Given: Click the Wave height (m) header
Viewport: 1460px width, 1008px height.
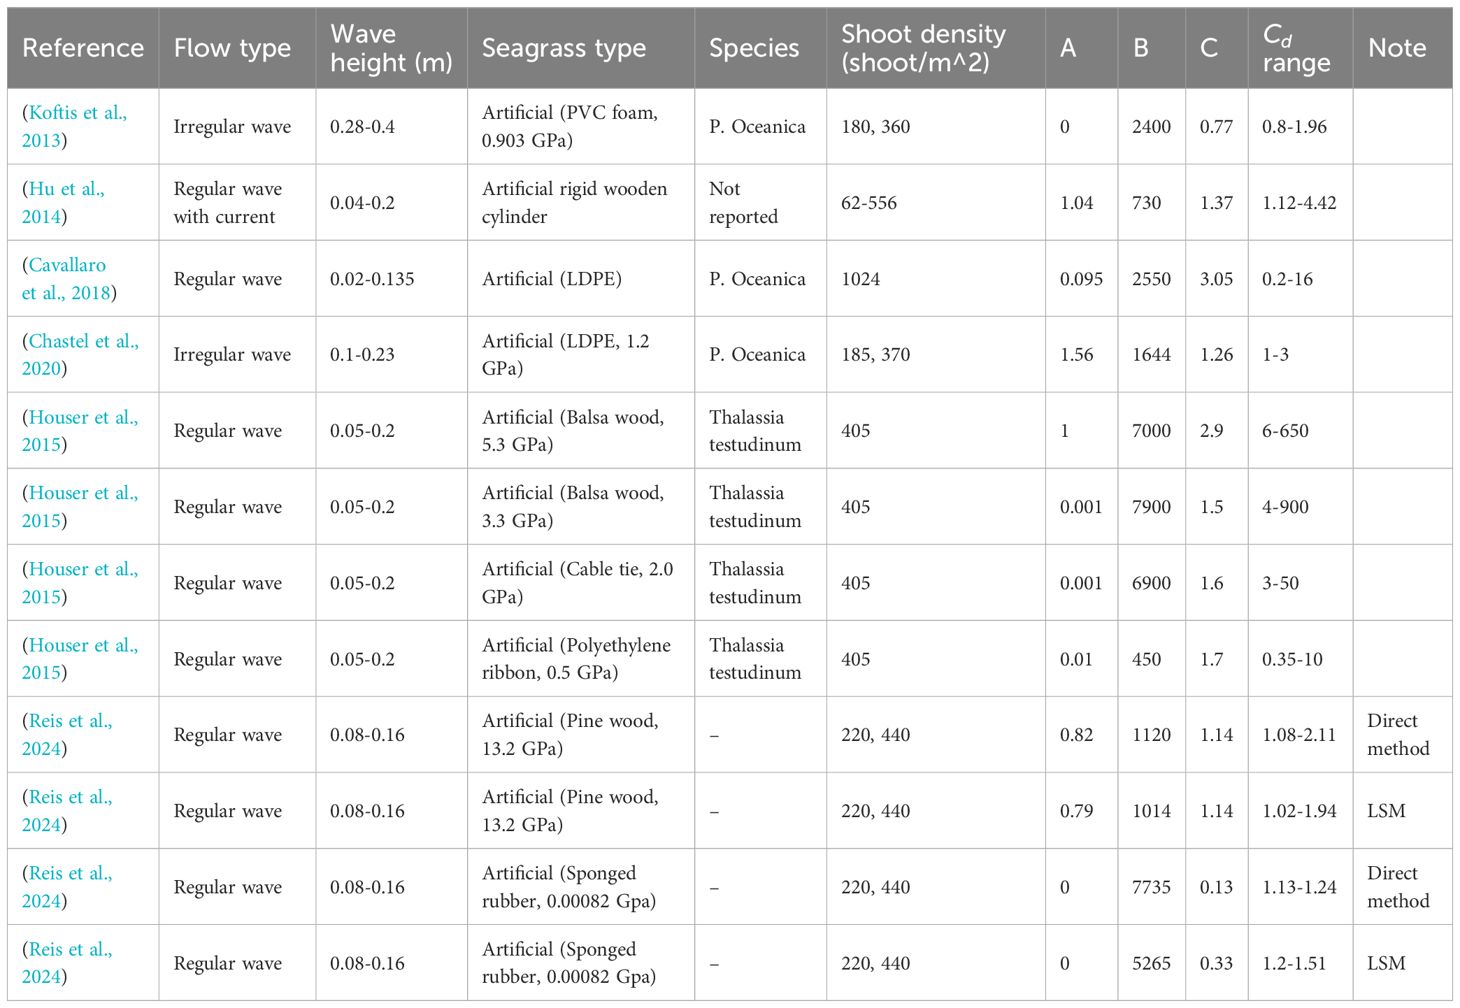Looking at the screenshot, I should pos(391,48).
